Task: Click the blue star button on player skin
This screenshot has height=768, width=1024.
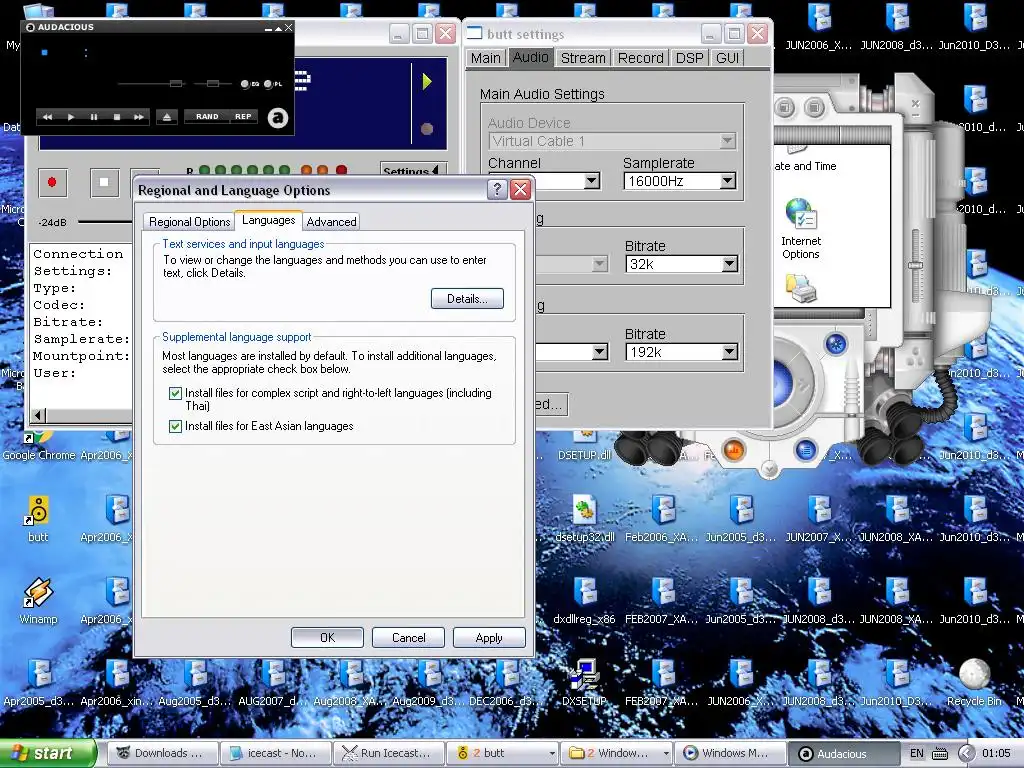Action: (835, 344)
